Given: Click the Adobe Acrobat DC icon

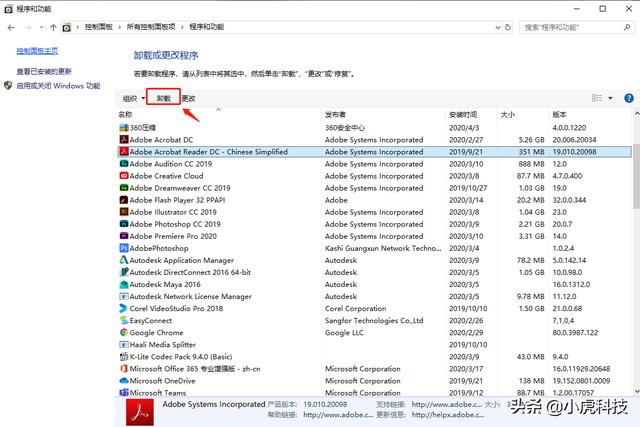Looking at the screenshot, I should tap(124, 140).
